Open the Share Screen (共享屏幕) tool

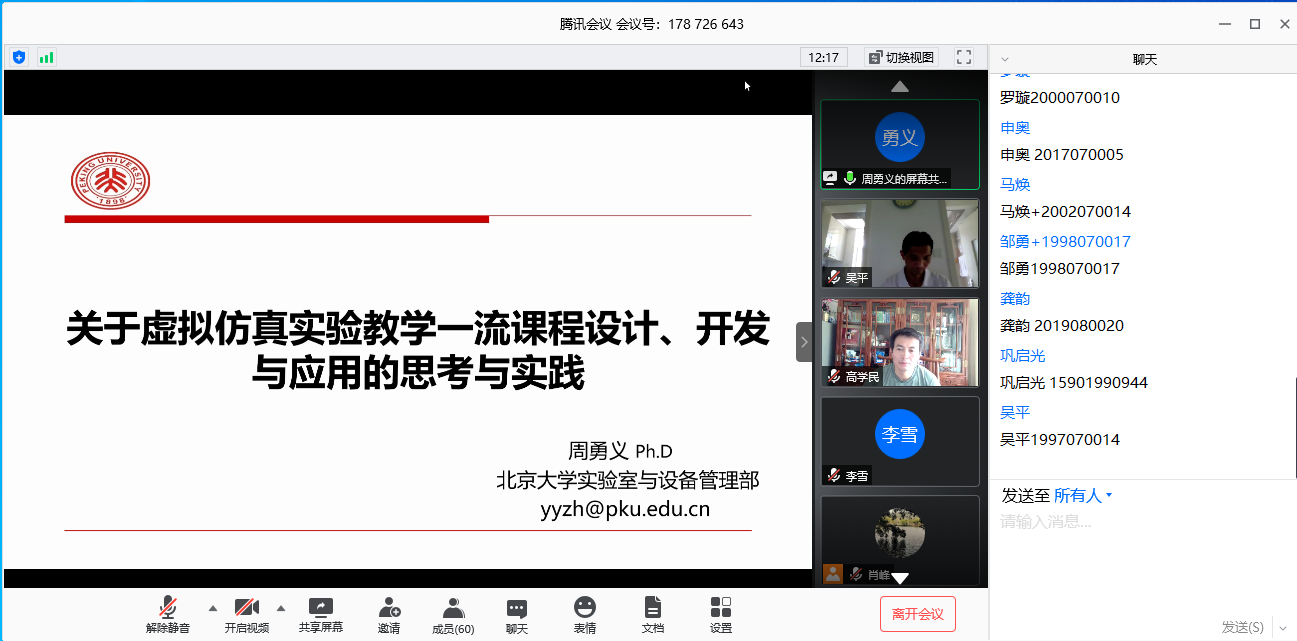pos(320,614)
